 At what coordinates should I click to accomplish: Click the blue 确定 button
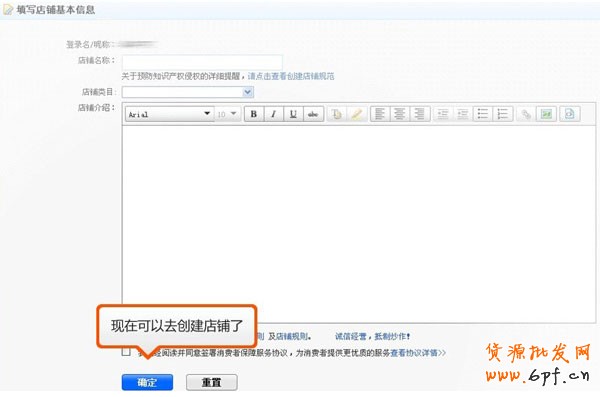point(147,382)
